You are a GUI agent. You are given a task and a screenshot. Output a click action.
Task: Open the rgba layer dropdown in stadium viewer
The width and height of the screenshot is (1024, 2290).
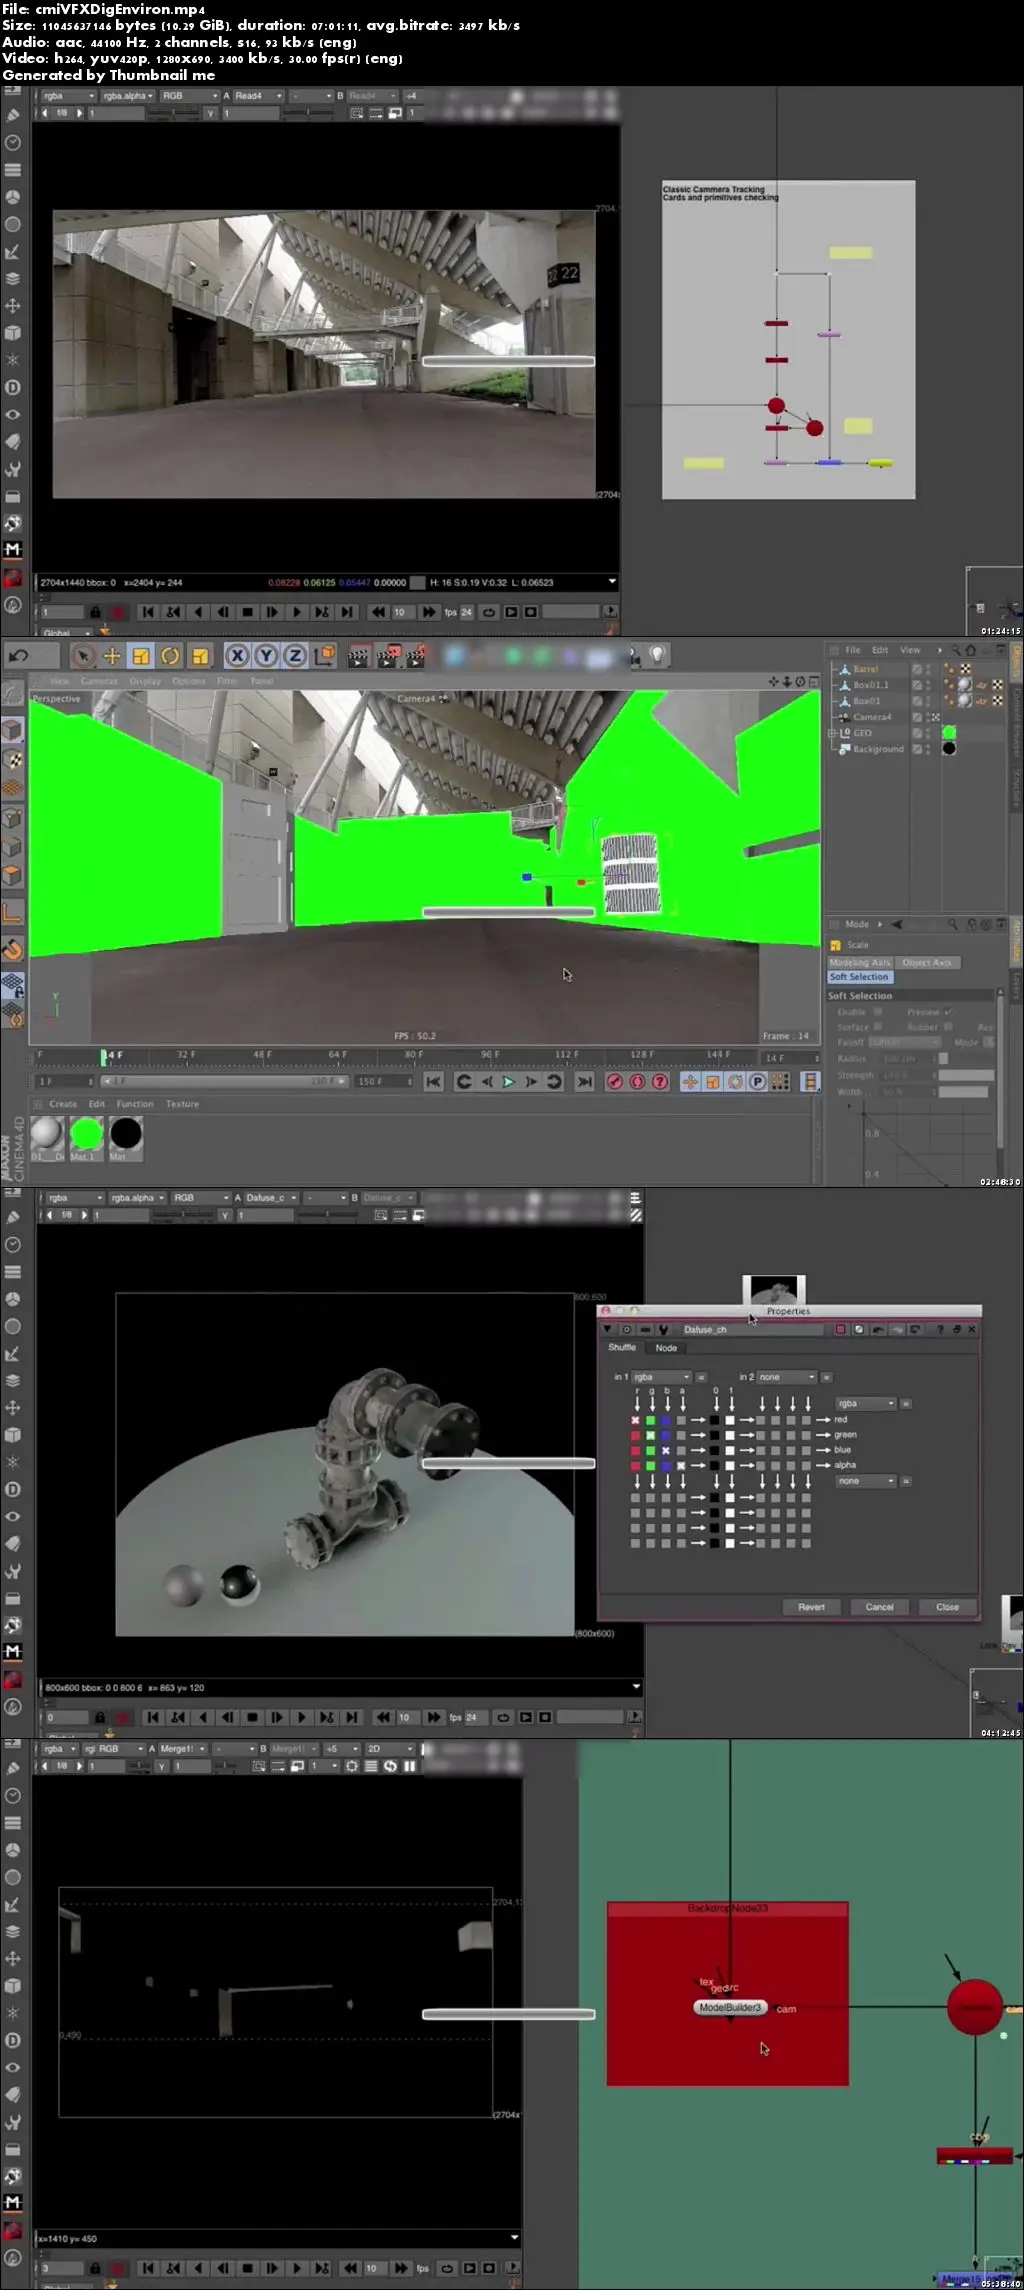68,96
